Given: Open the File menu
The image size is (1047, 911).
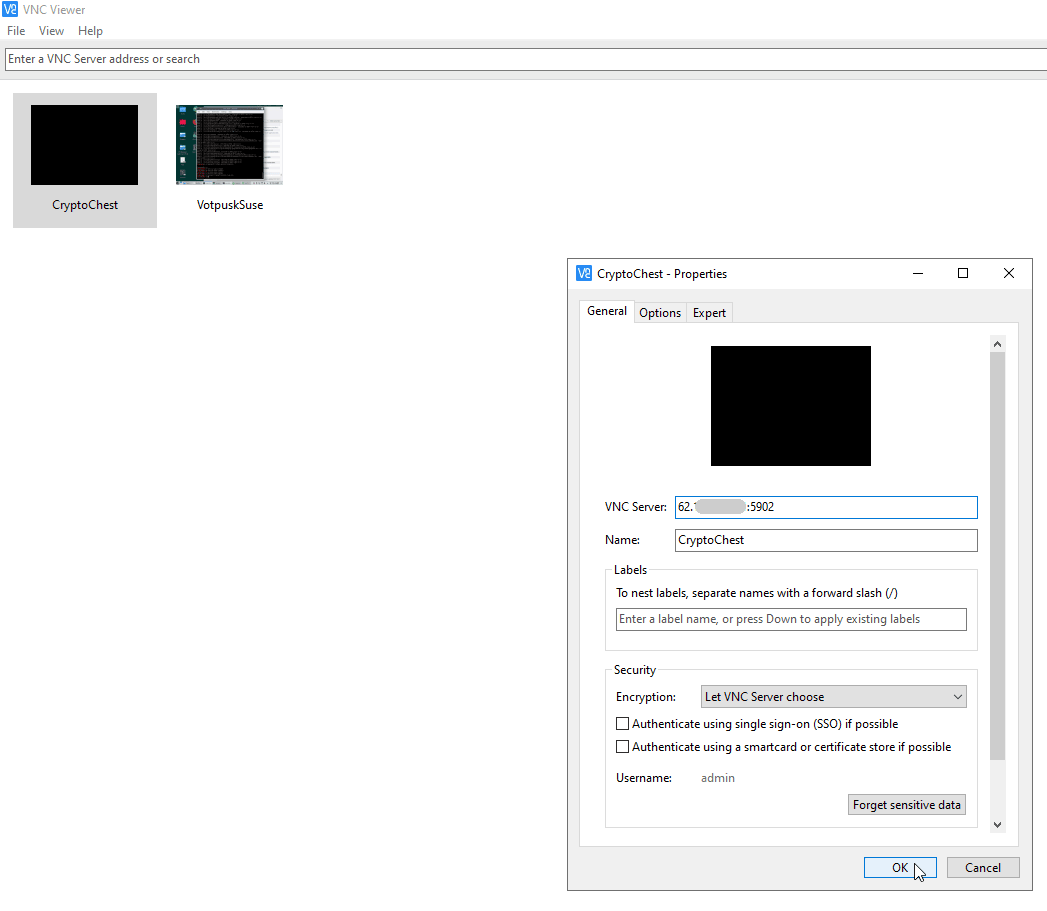Looking at the screenshot, I should [16, 31].
